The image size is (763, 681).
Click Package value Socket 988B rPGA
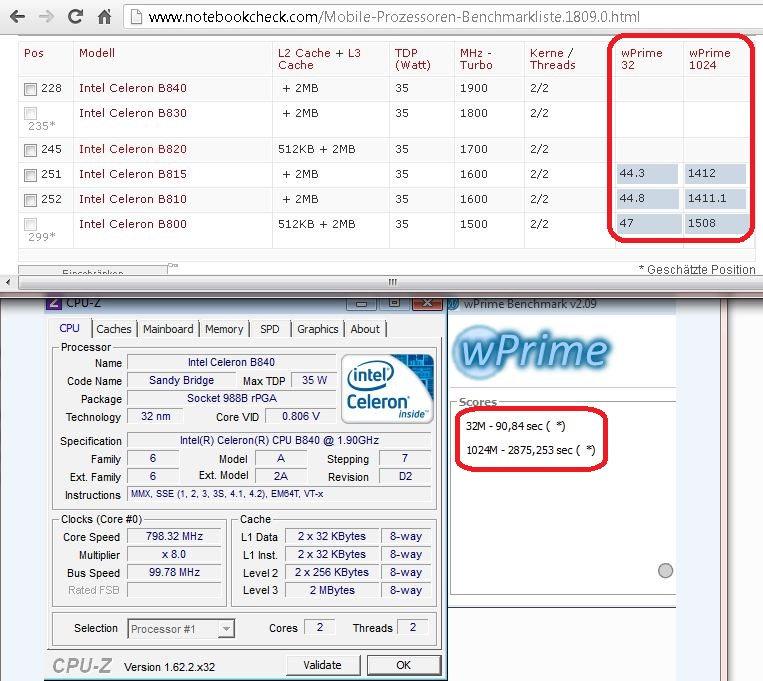click(x=232, y=398)
